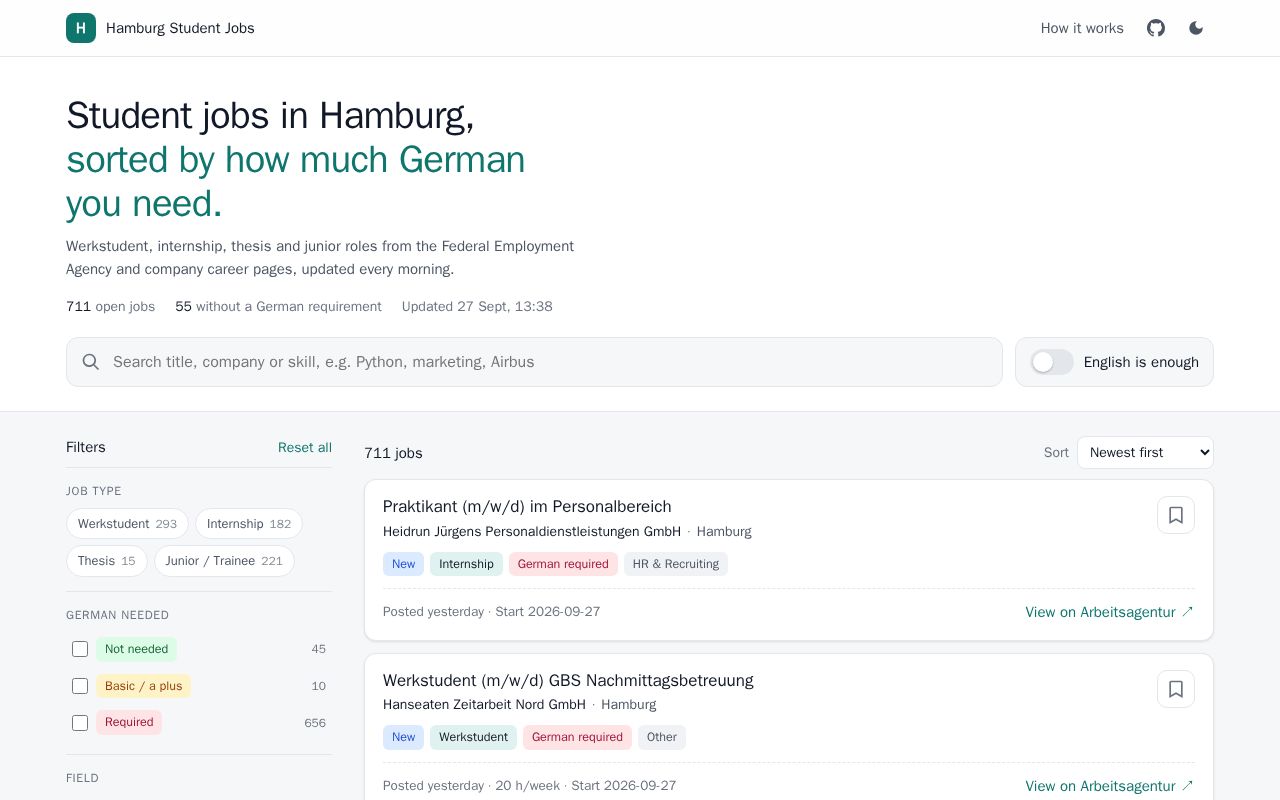Click Heidrun Jürgens Personaldienstleistungen GmbH company name

(532, 532)
